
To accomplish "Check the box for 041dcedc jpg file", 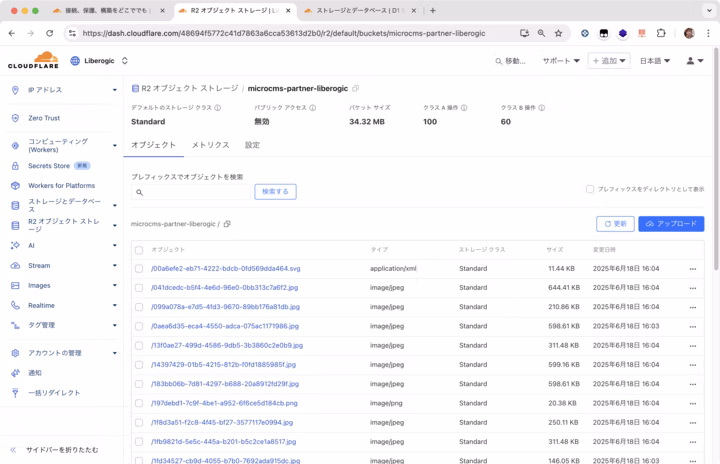I will tap(139, 288).
